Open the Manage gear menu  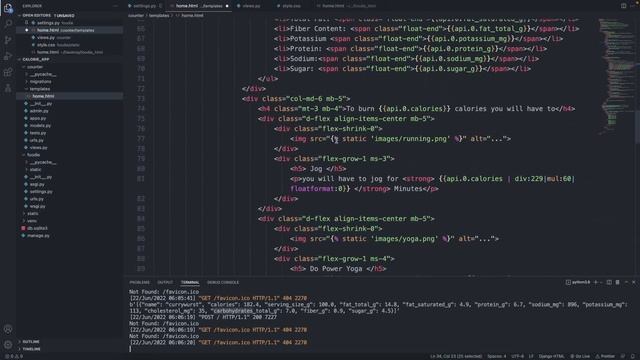coord(8,345)
